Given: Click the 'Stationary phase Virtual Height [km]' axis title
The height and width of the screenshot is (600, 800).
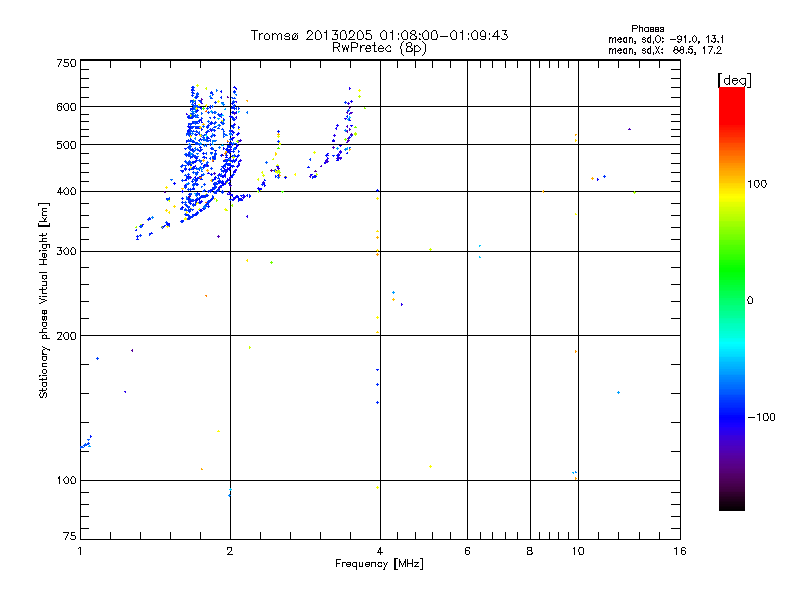Looking at the screenshot, I should coord(43,300).
